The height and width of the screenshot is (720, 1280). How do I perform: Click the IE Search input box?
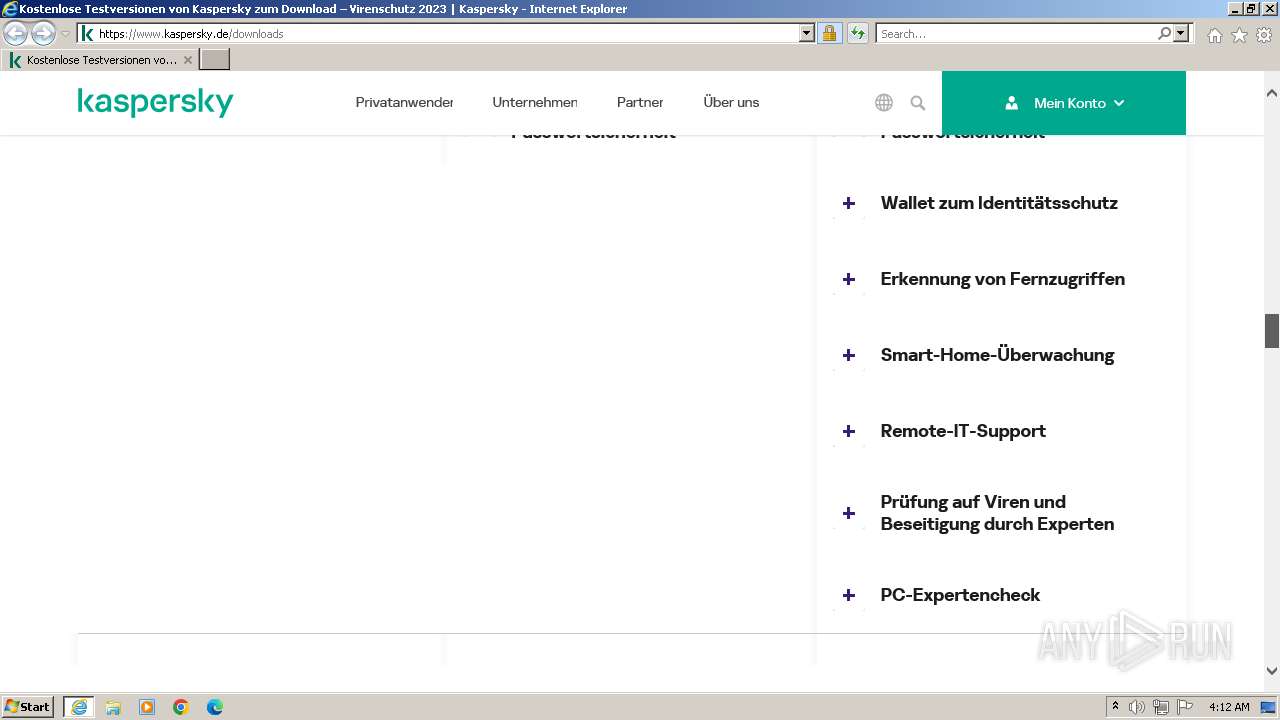point(1016,33)
